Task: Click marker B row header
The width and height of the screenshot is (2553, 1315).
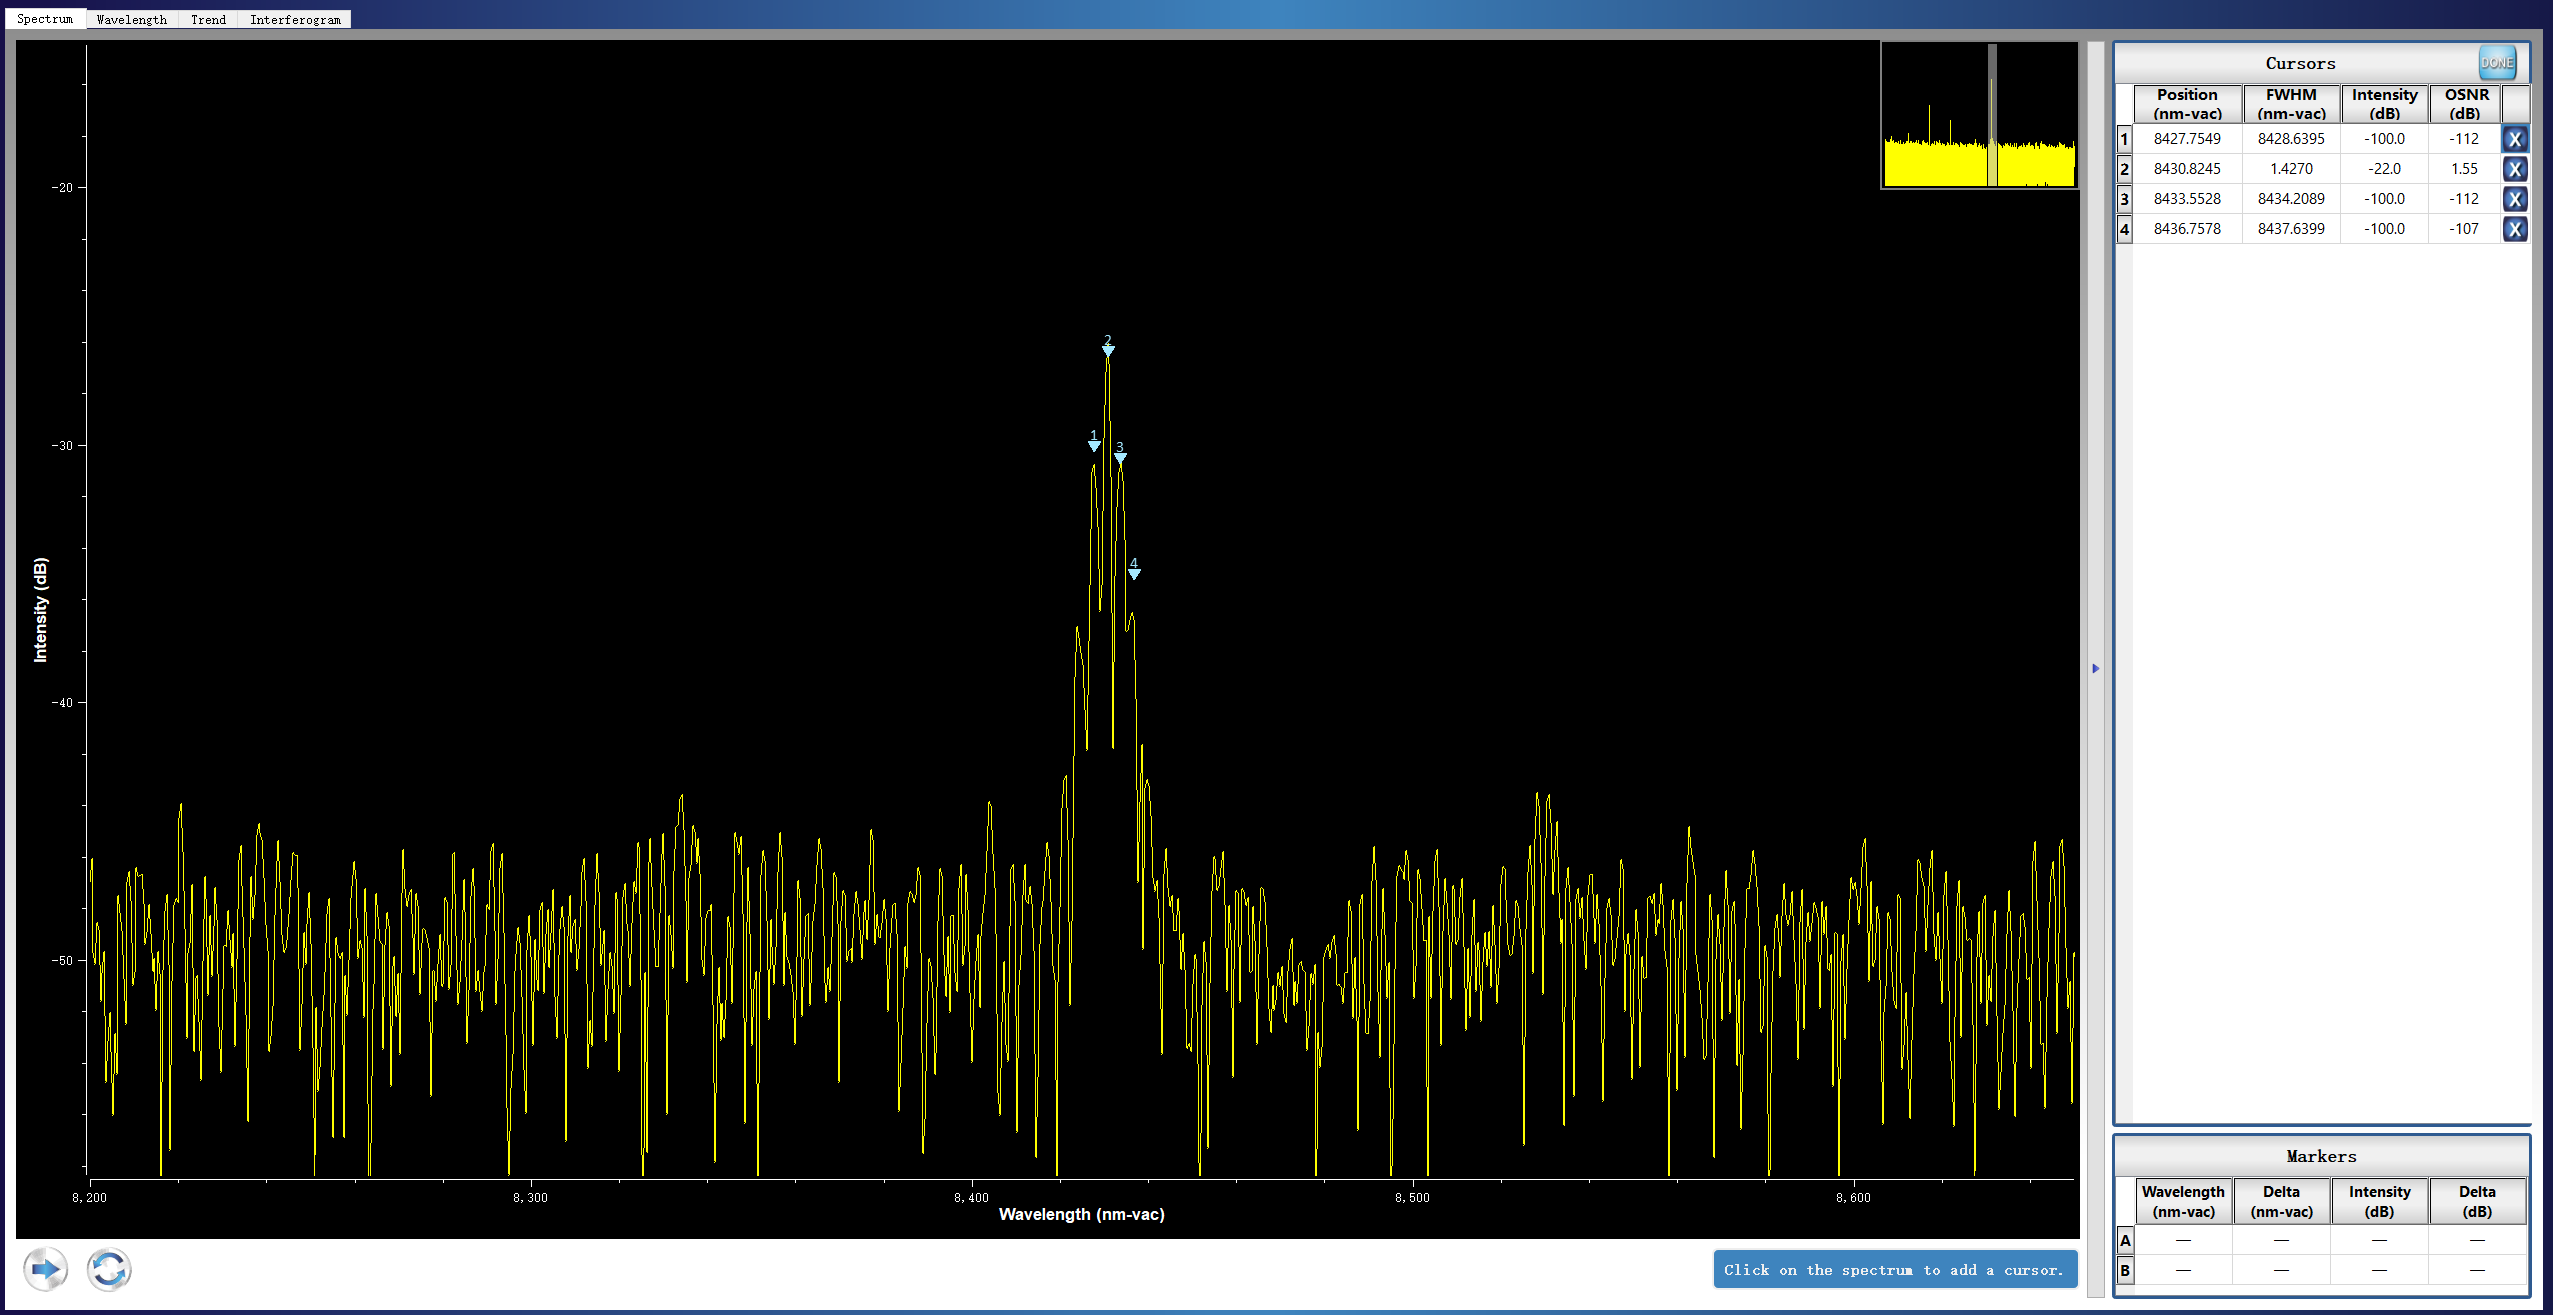Action: click(2125, 1270)
